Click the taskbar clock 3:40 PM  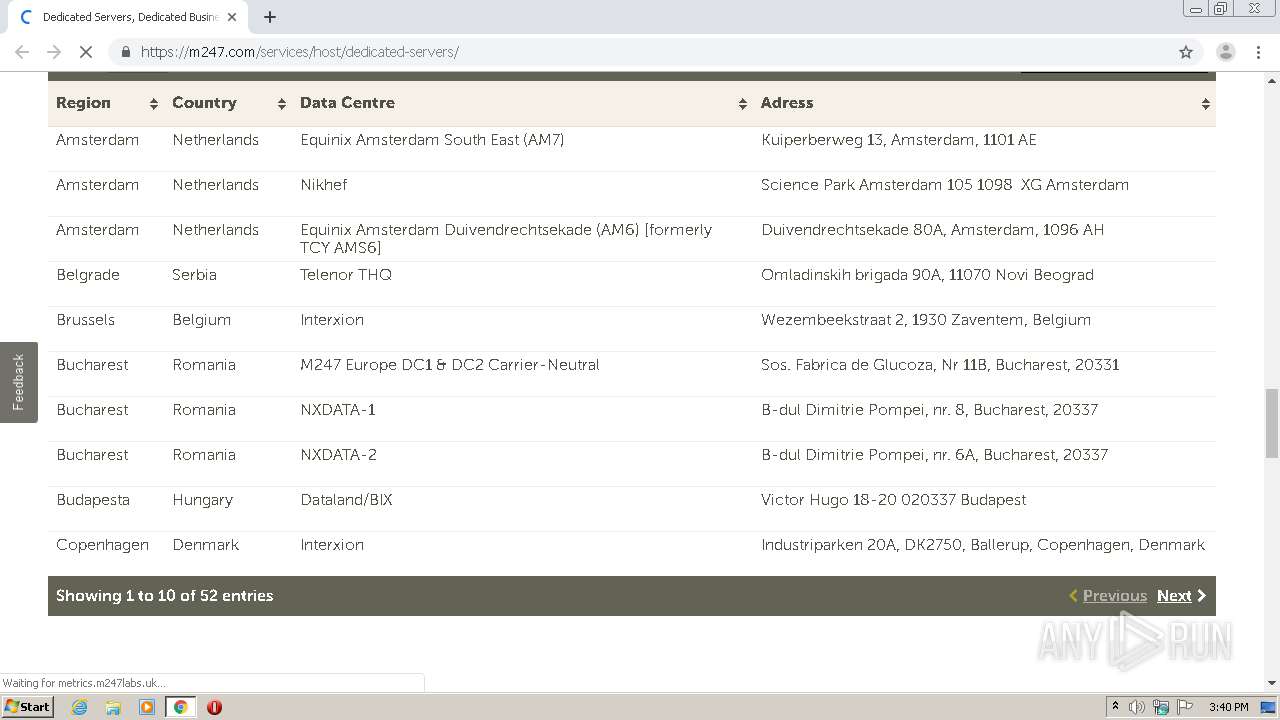point(1228,707)
